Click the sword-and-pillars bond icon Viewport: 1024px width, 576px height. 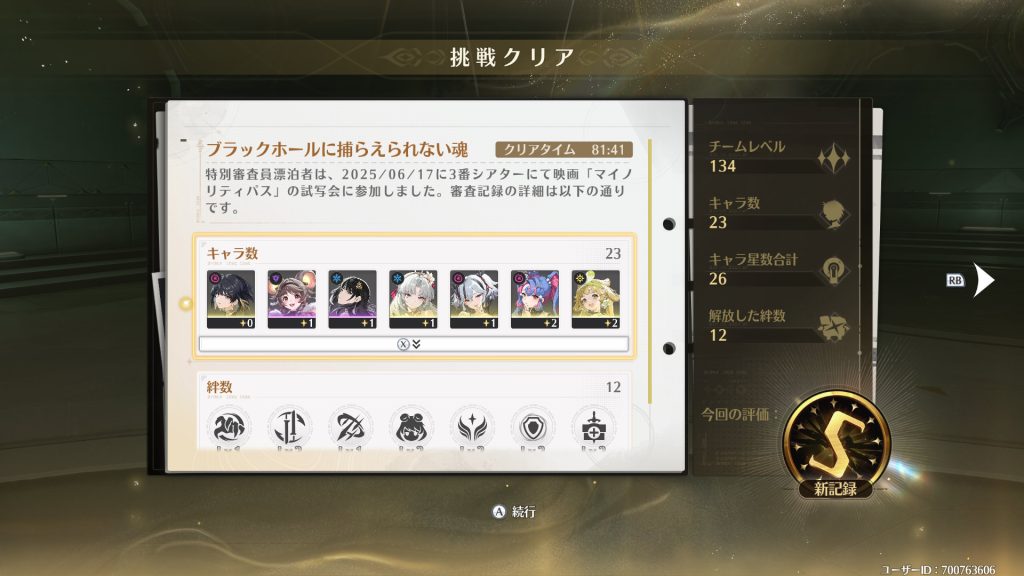290,428
